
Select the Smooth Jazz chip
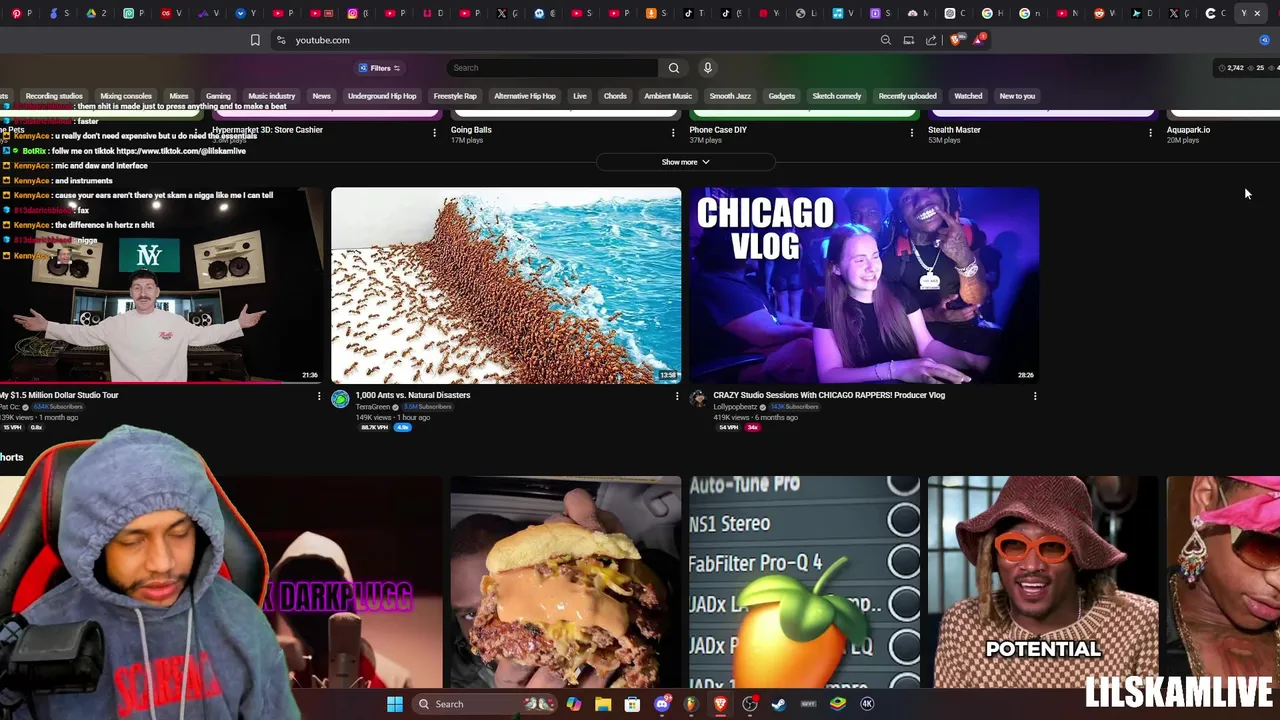[730, 96]
